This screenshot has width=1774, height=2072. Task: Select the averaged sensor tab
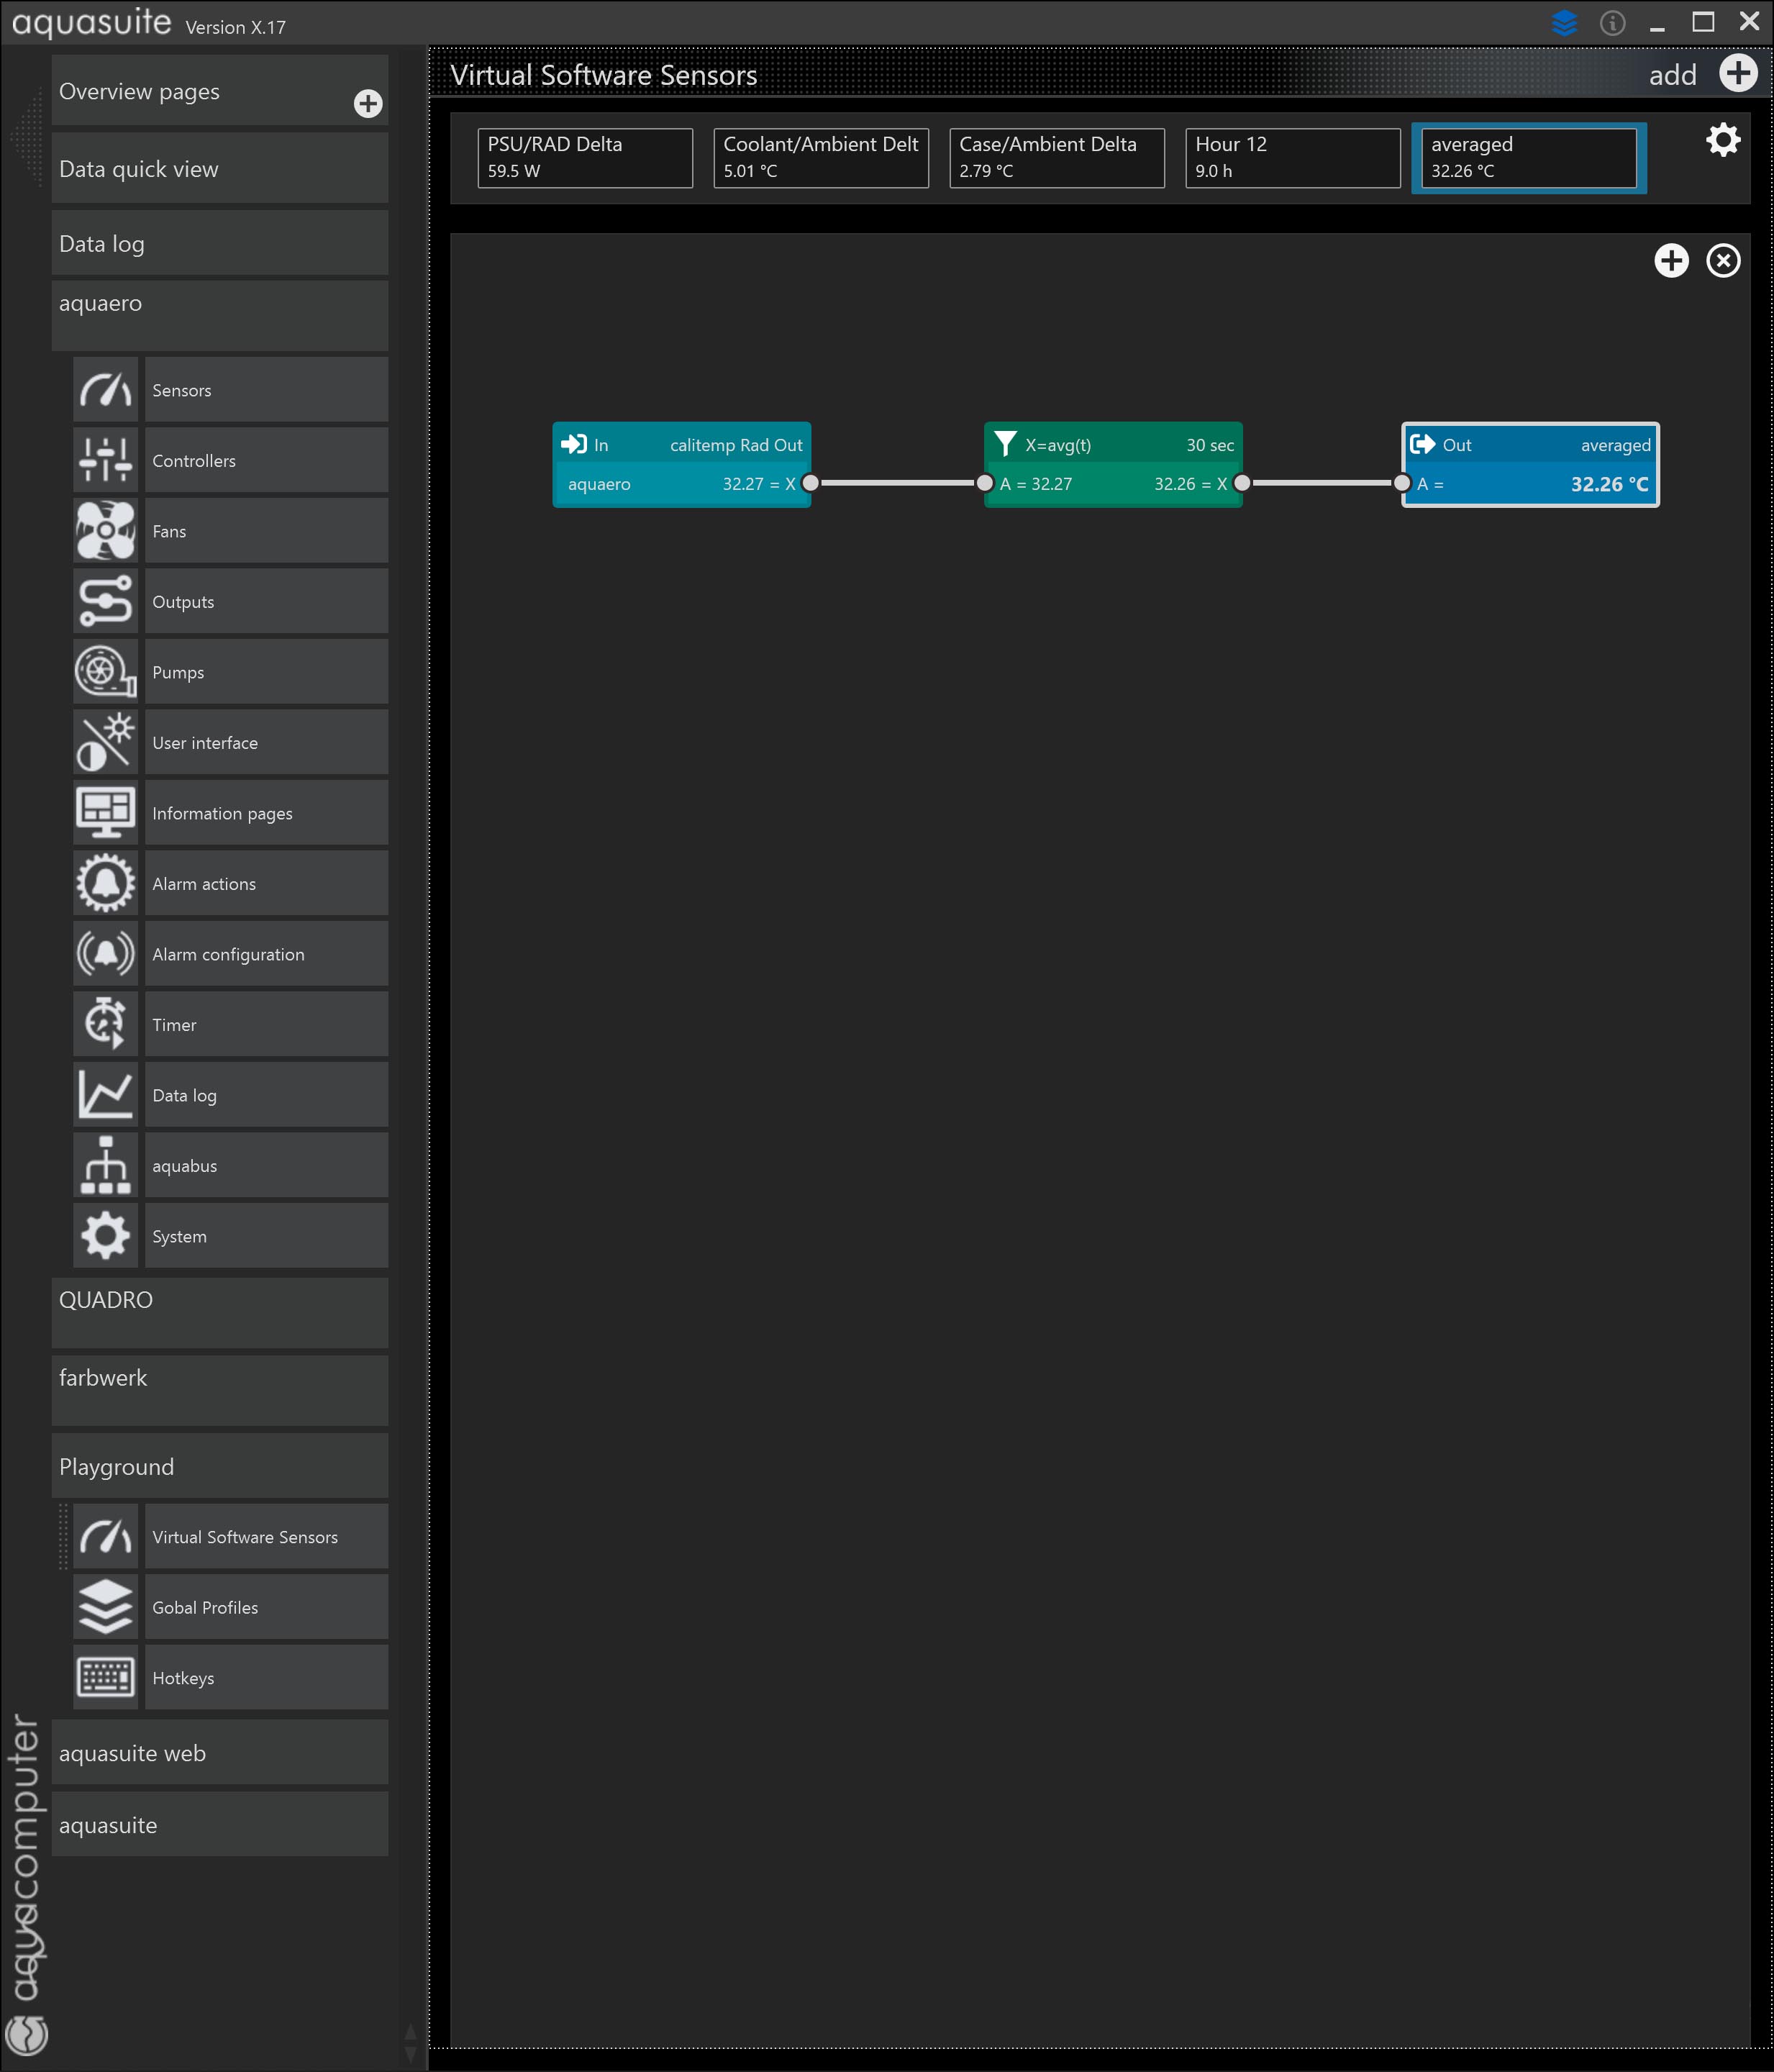(1529, 158)
